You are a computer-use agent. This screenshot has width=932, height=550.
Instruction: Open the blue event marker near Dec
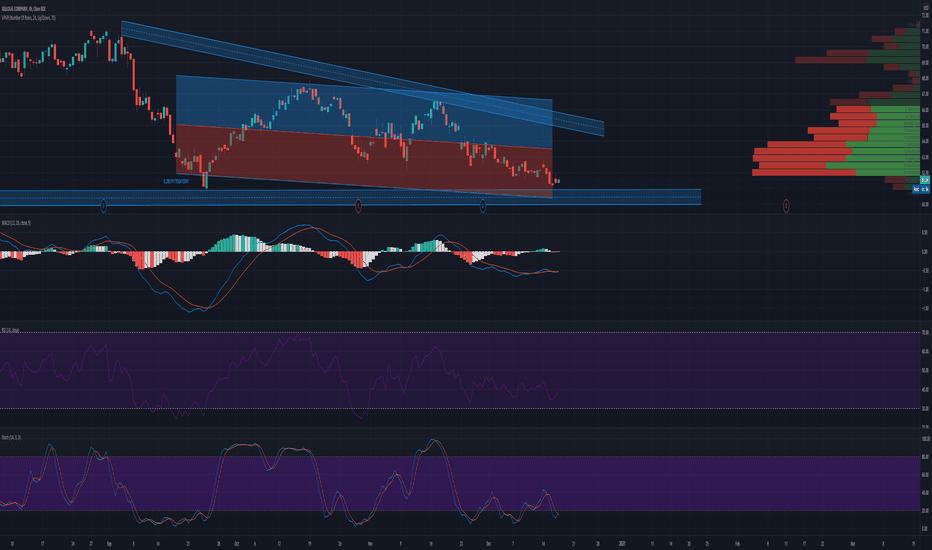pyautogui.click(x=483, y=206)
